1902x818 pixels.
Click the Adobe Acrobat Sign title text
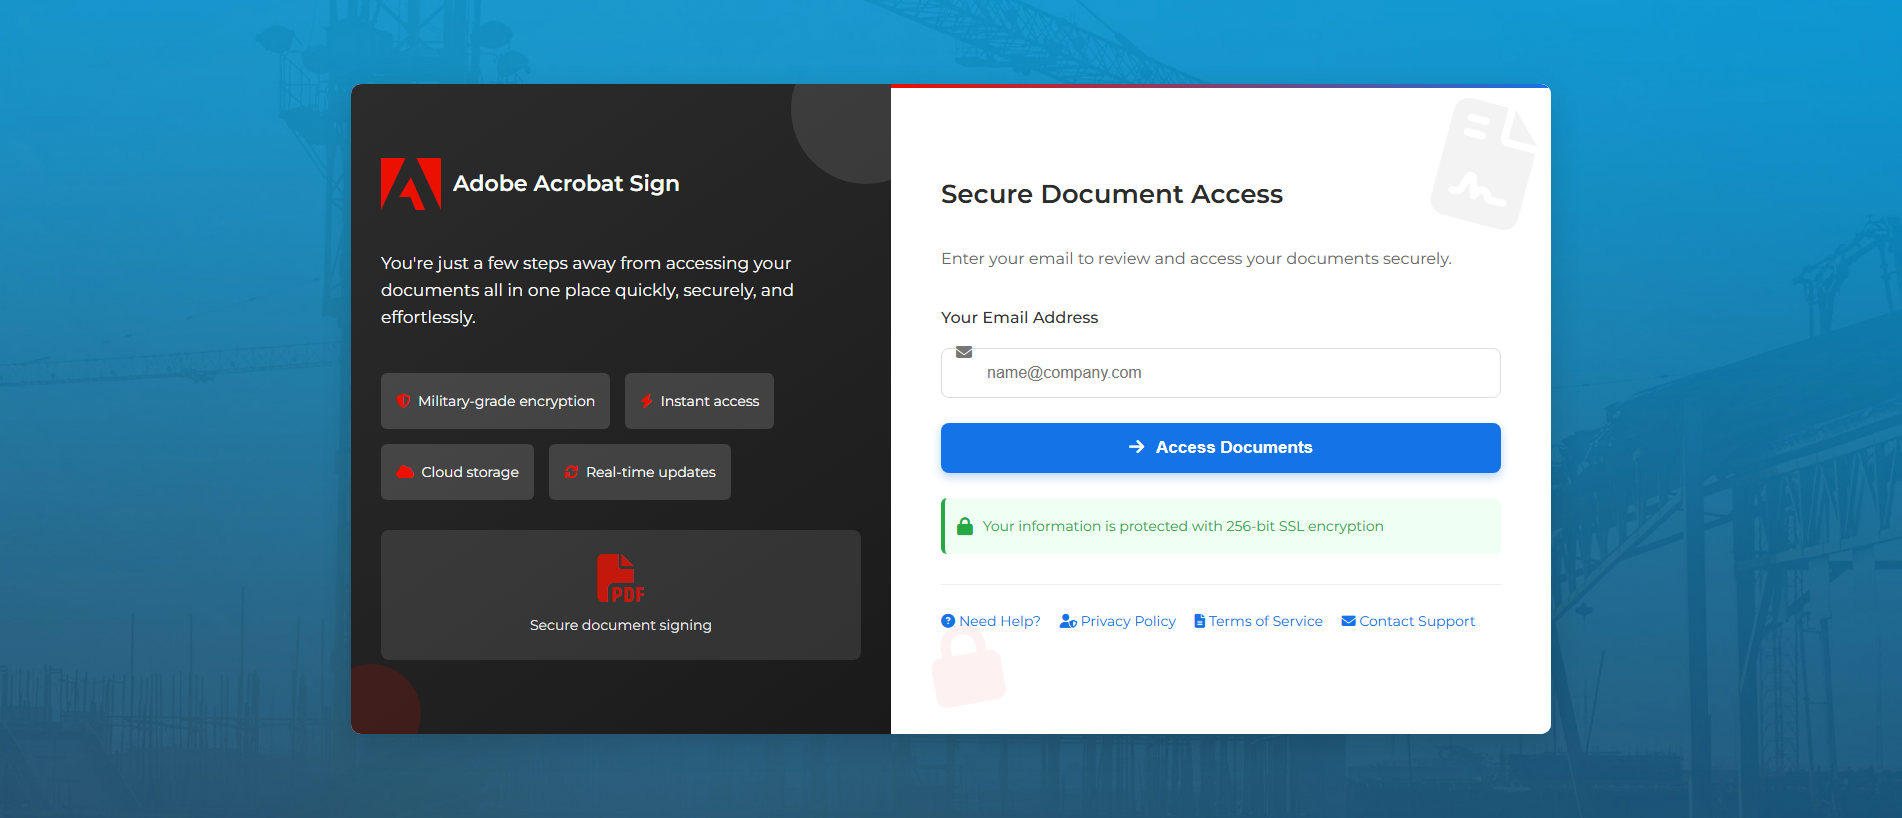tap(566, 183)
